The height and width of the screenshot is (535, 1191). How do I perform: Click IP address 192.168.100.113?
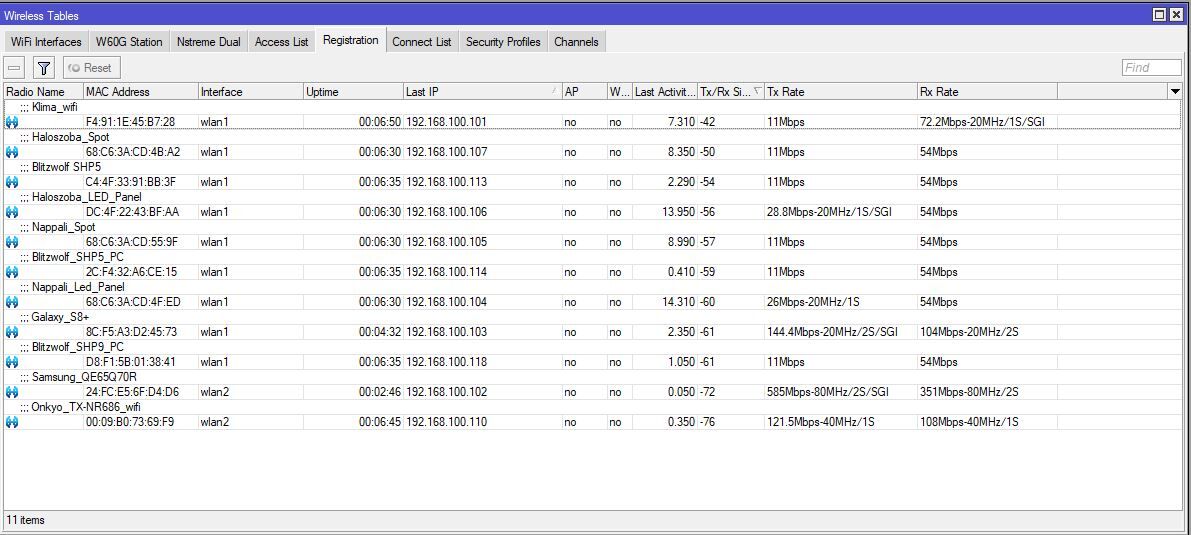click(x=447, y=182)
